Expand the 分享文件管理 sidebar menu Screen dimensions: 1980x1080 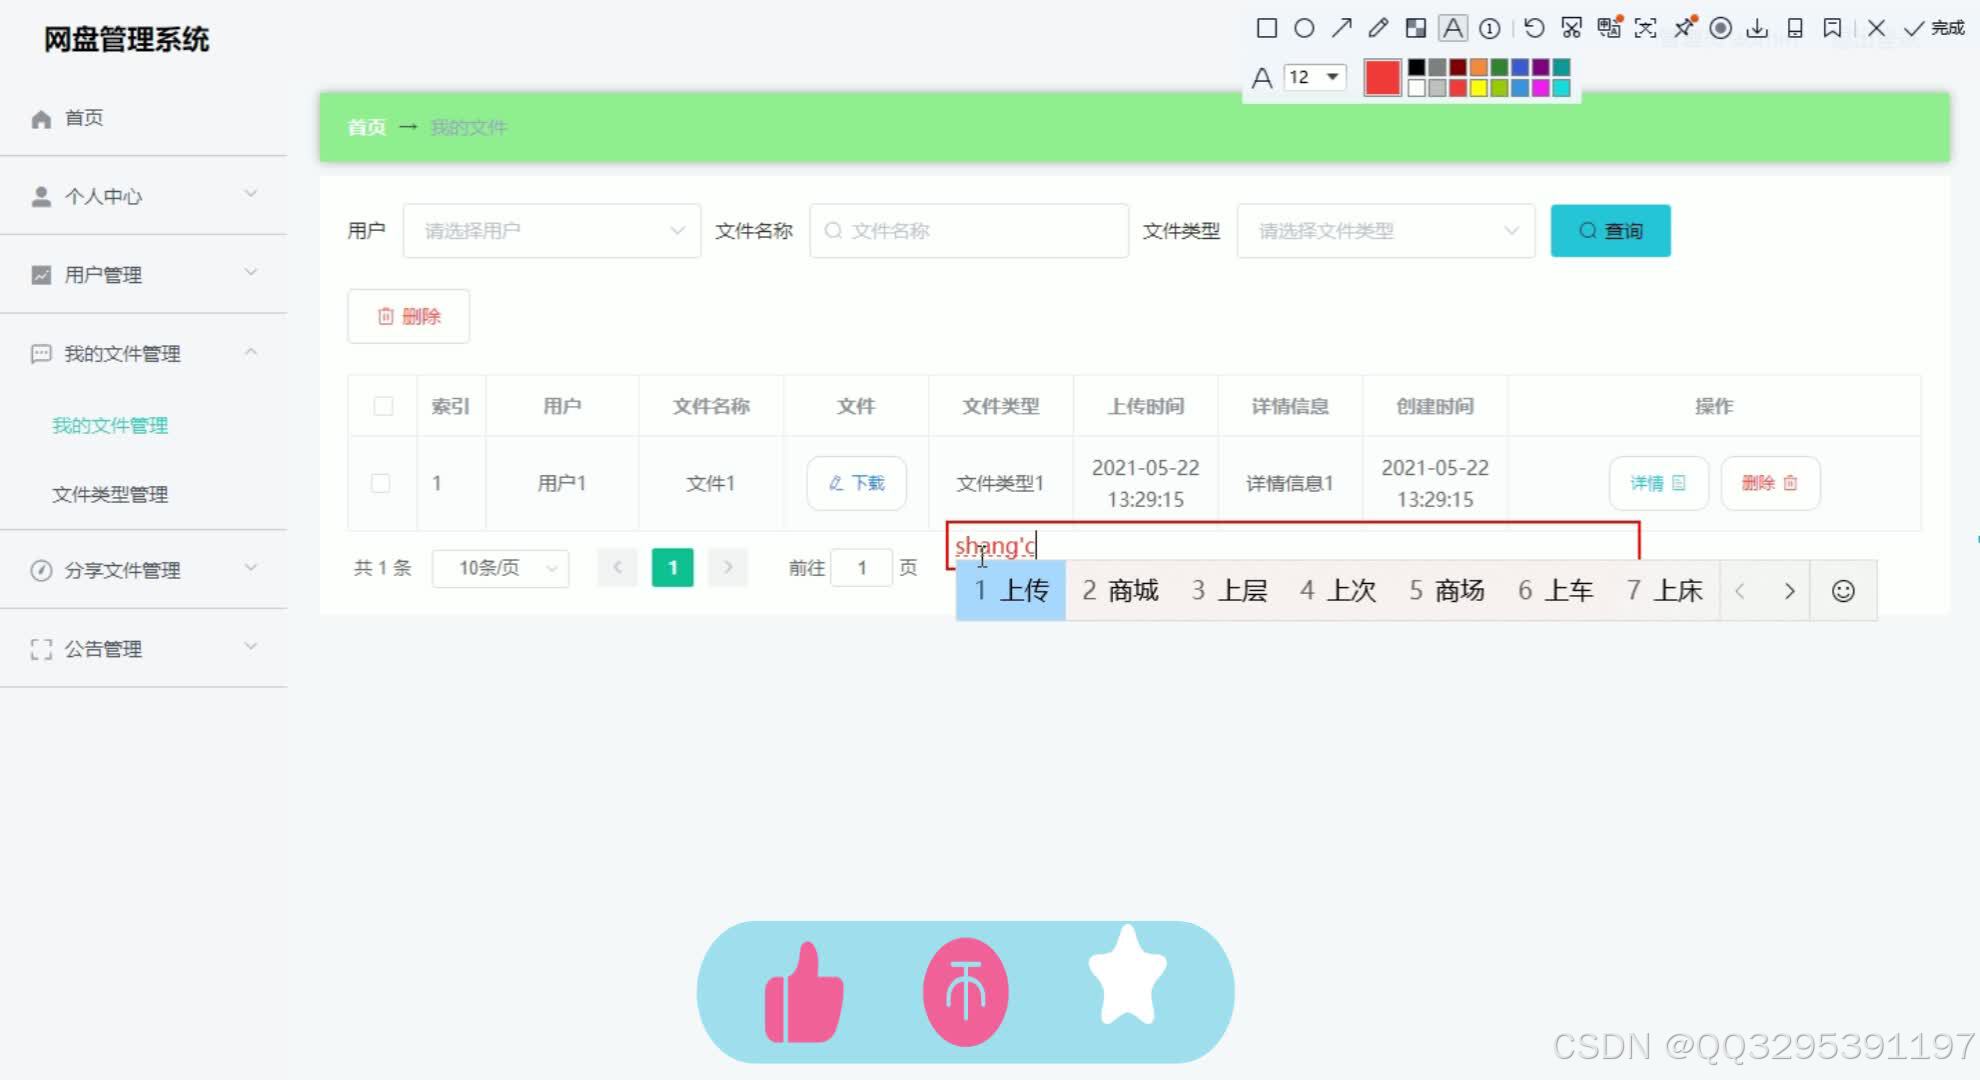144,570
